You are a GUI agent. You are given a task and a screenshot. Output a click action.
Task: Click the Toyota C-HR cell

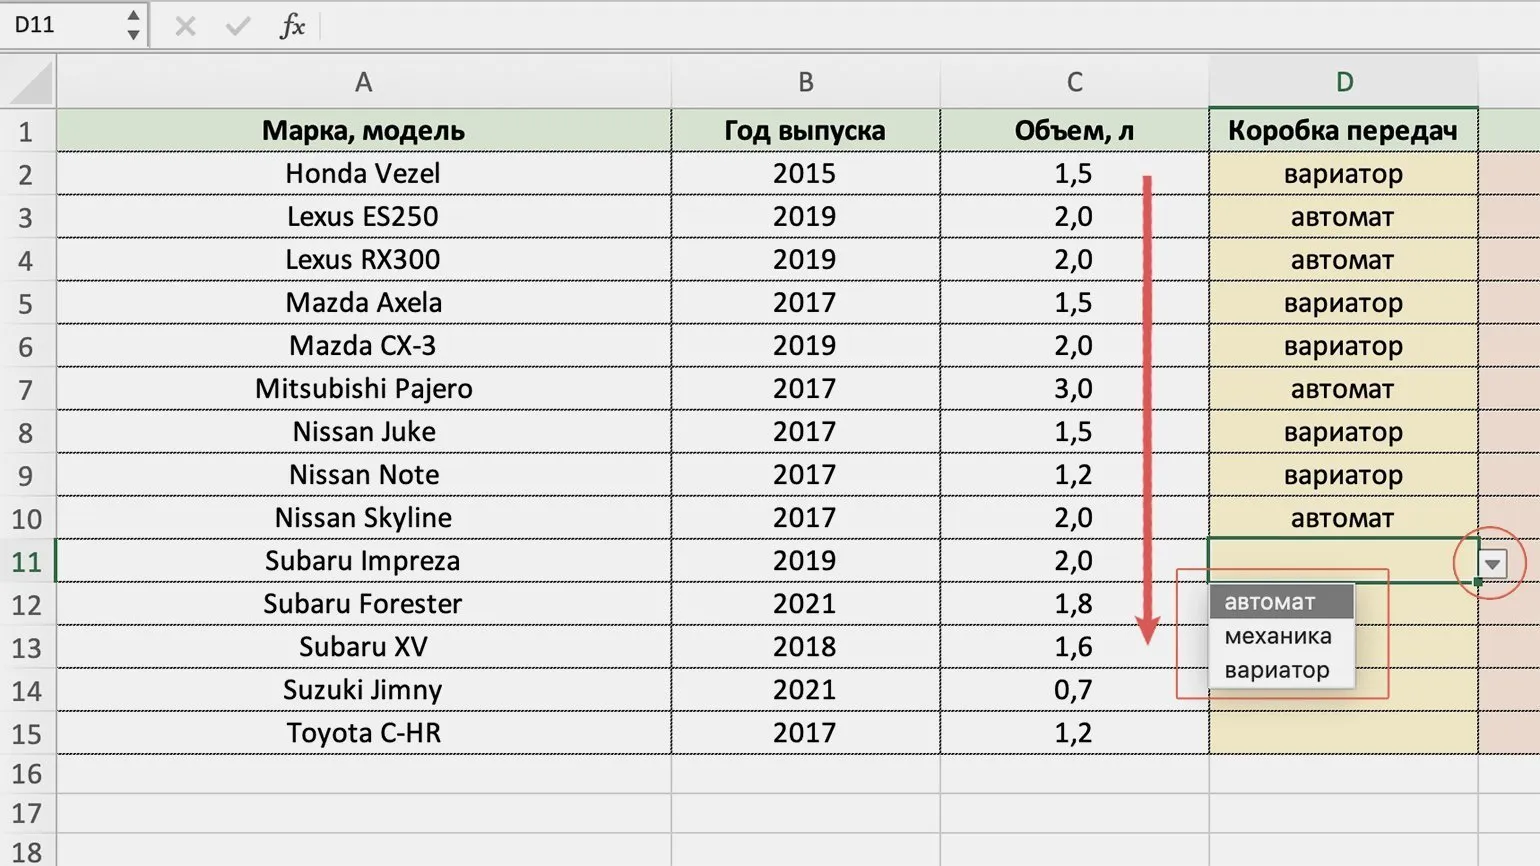pos(363,733)
